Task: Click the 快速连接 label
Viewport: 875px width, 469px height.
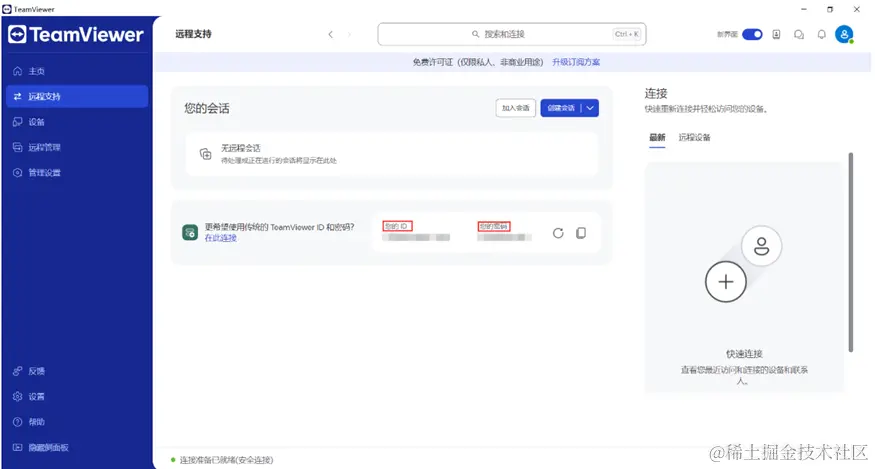Action: click(744, 353)
